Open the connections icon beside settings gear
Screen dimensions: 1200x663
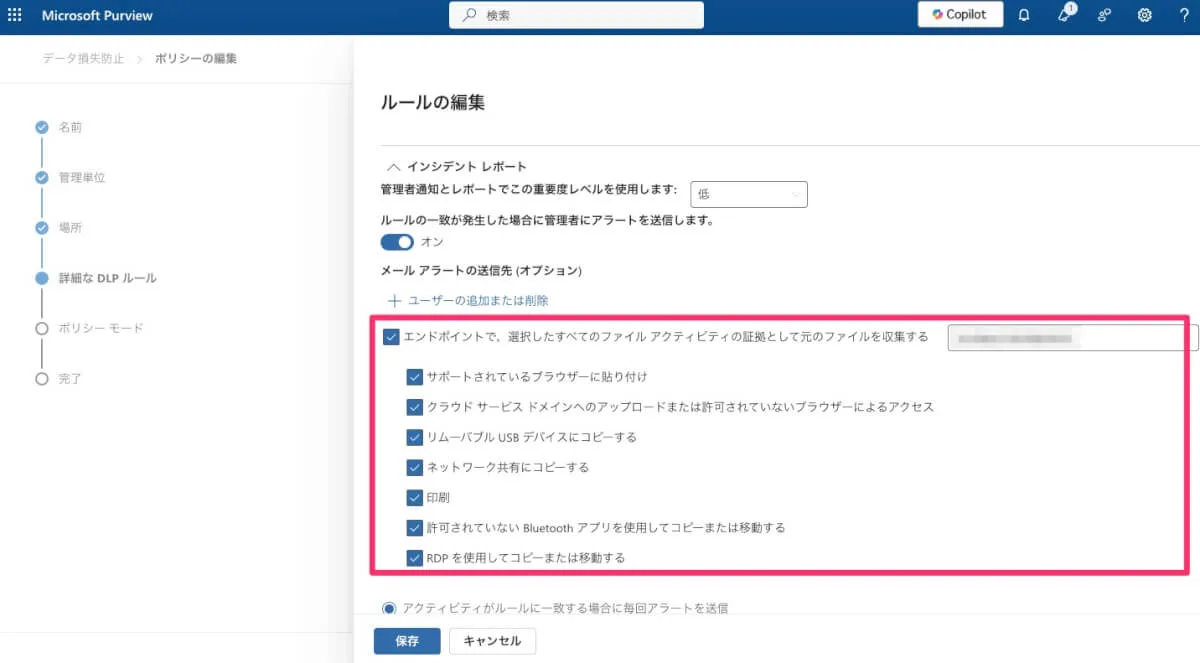coord(1104,15)
